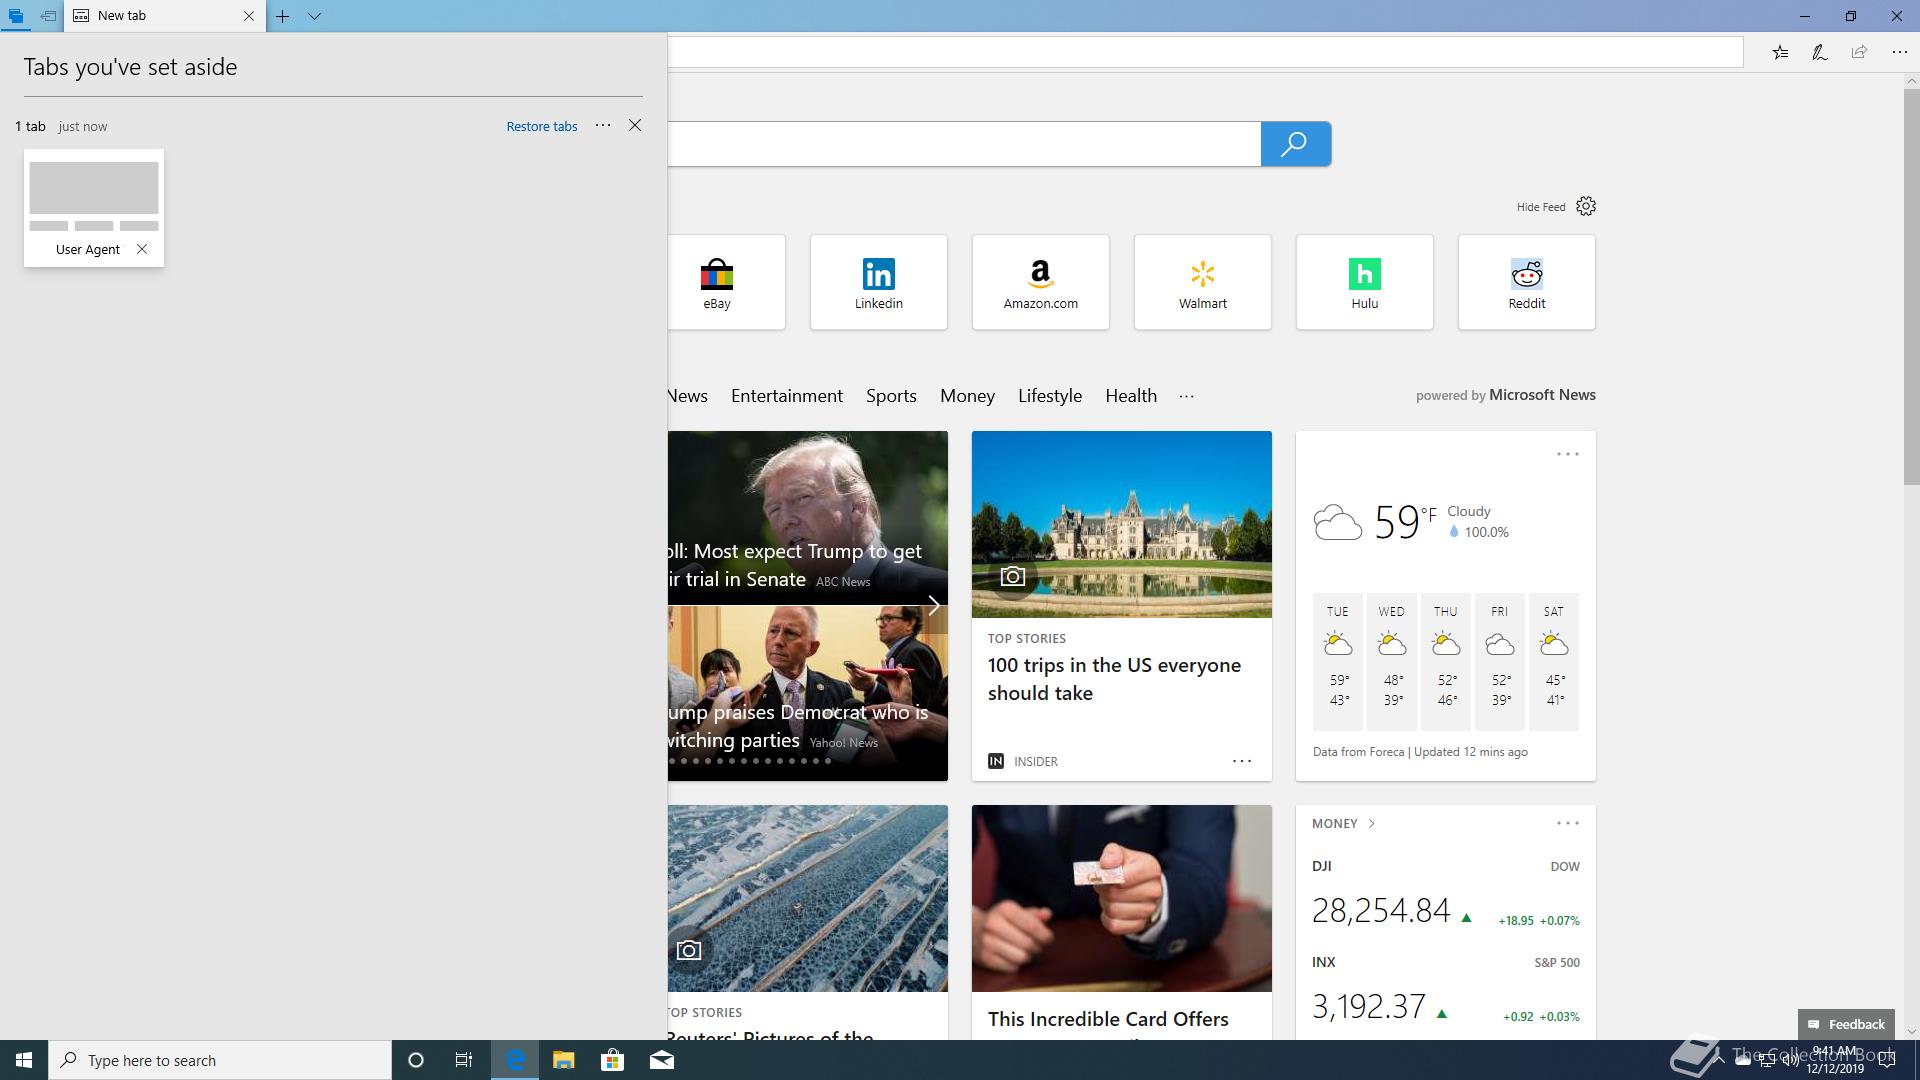Open the current 59°F Cloudy weather

point(1411,522)
